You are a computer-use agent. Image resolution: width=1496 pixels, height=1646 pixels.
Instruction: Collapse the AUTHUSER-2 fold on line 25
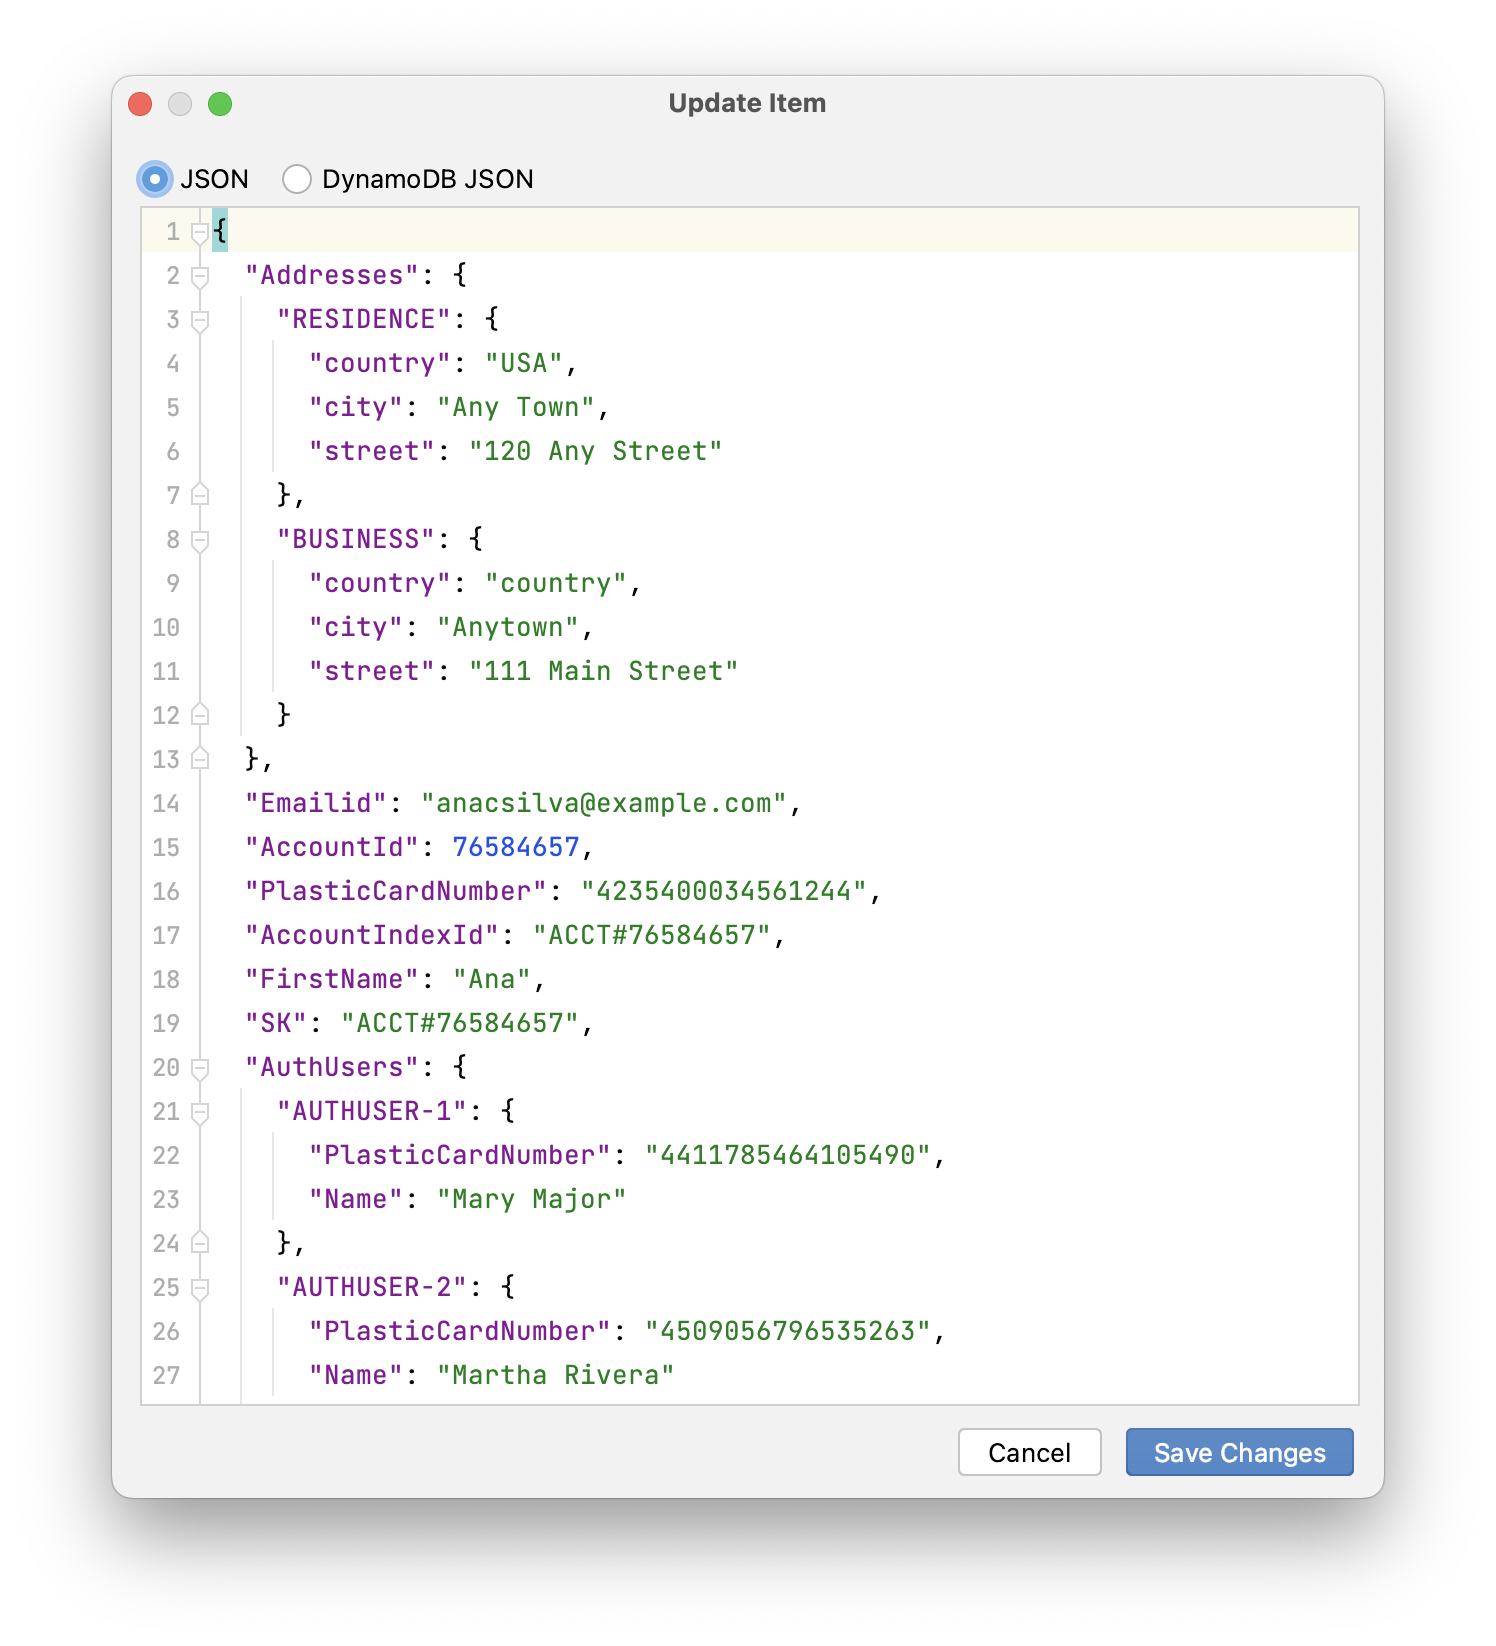pyautogui.click(x=200, y=1289)
